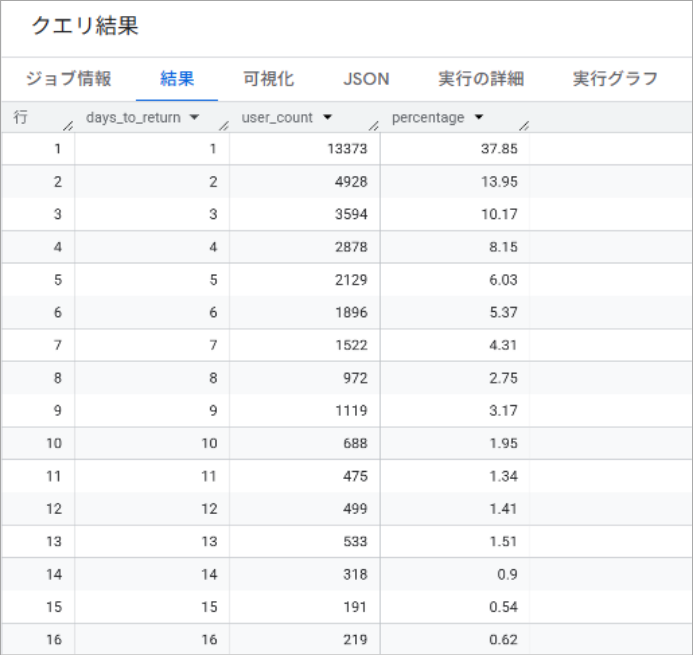Click resize handle of days_to_return column
Image resolution: width=694 pixels, height=656 pixels.
tap(224, 125)
